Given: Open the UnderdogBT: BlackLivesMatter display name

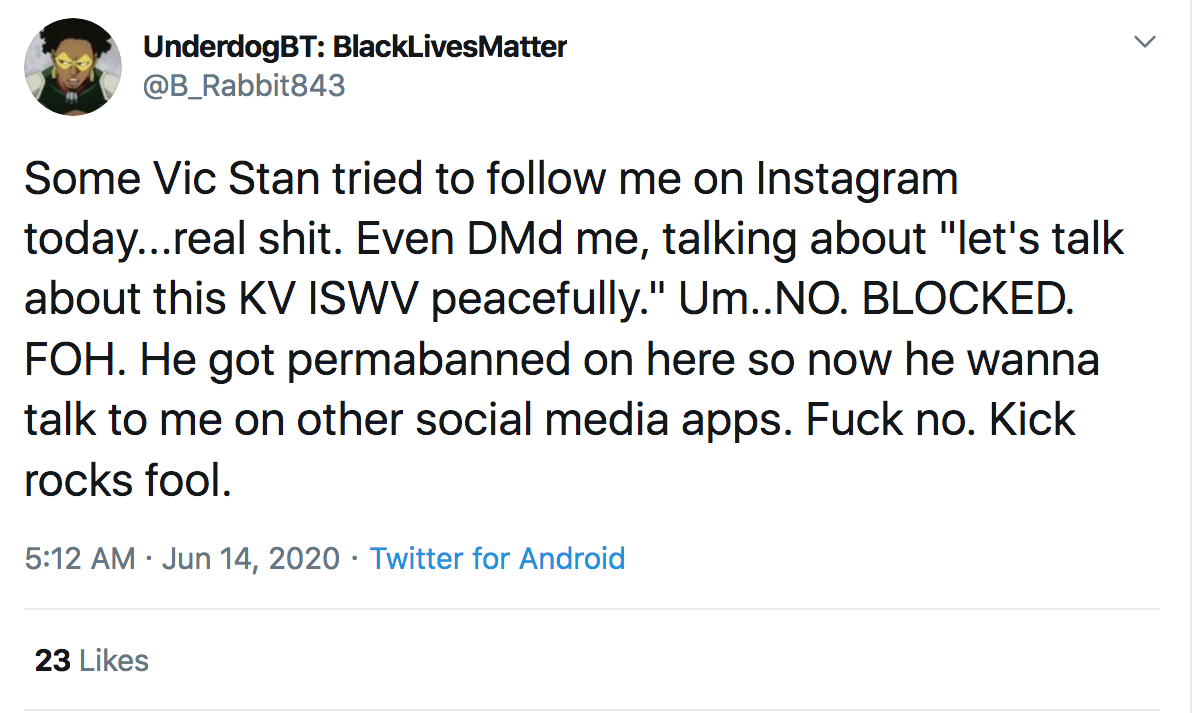Looking at the screenshot, I should click(355, 47).
